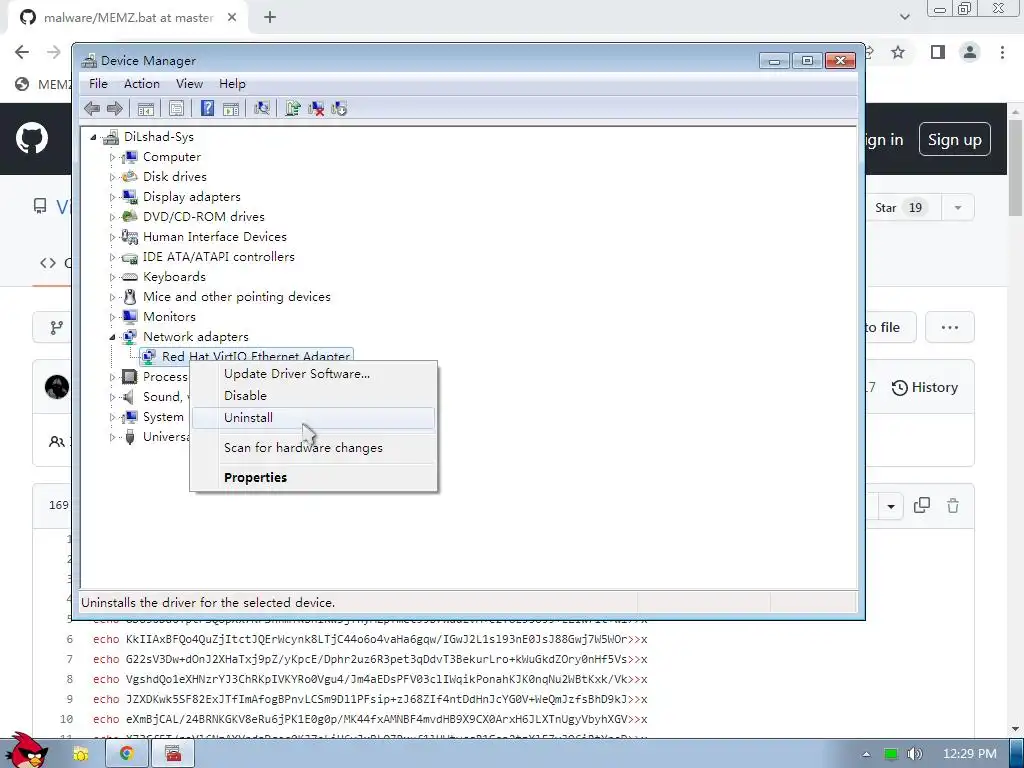Viewport: 1024px width, 768px height.
Task: Click the Angry Birds start button on taskbar
Action: [x=26, y=750]
